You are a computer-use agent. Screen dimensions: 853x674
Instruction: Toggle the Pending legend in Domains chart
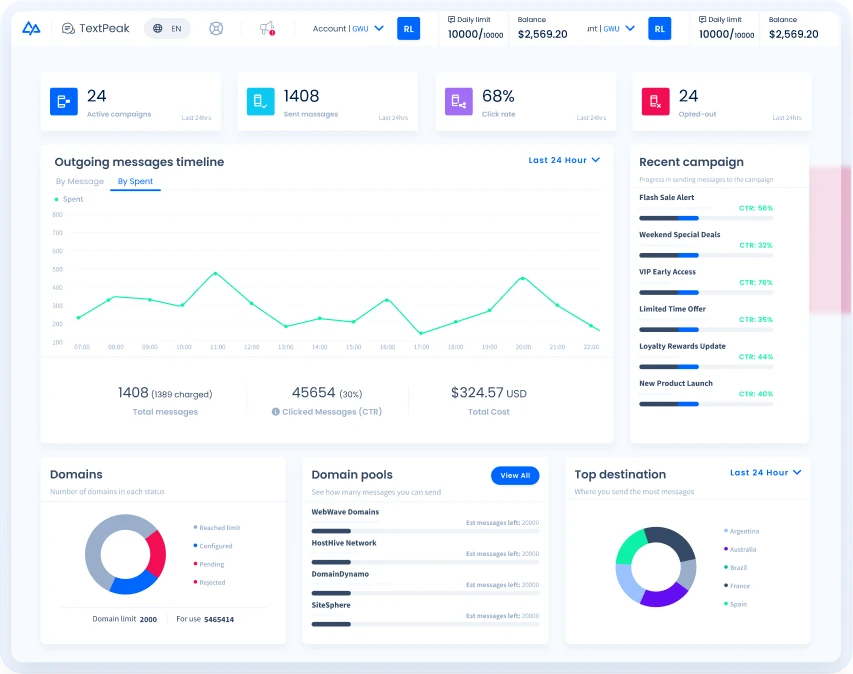(x=211, y=564)
